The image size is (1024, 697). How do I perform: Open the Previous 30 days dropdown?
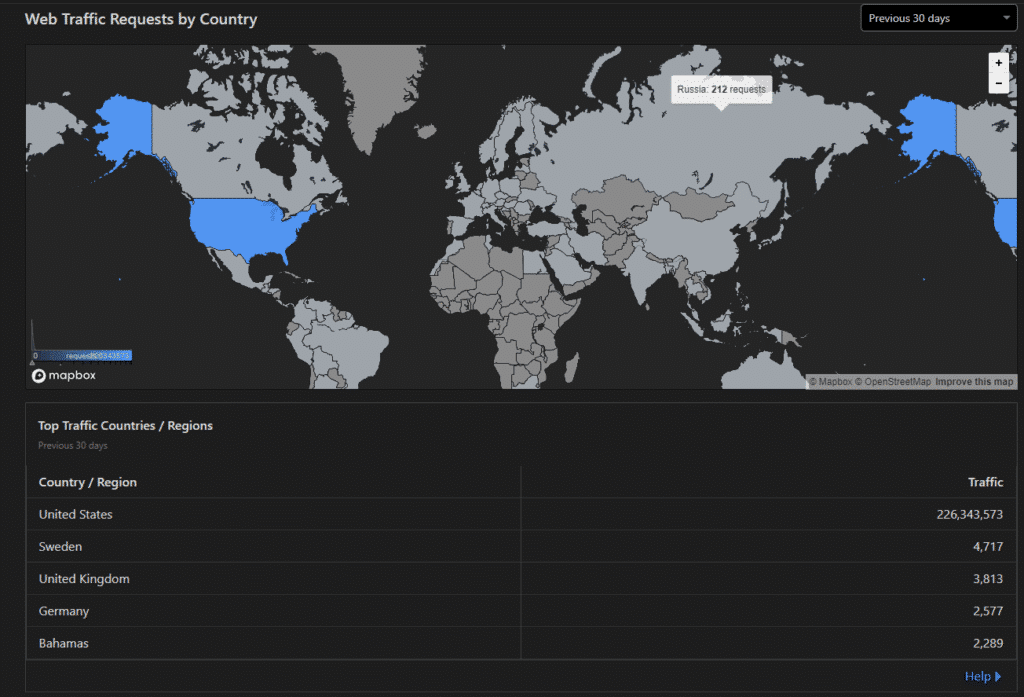pos(939,18)
